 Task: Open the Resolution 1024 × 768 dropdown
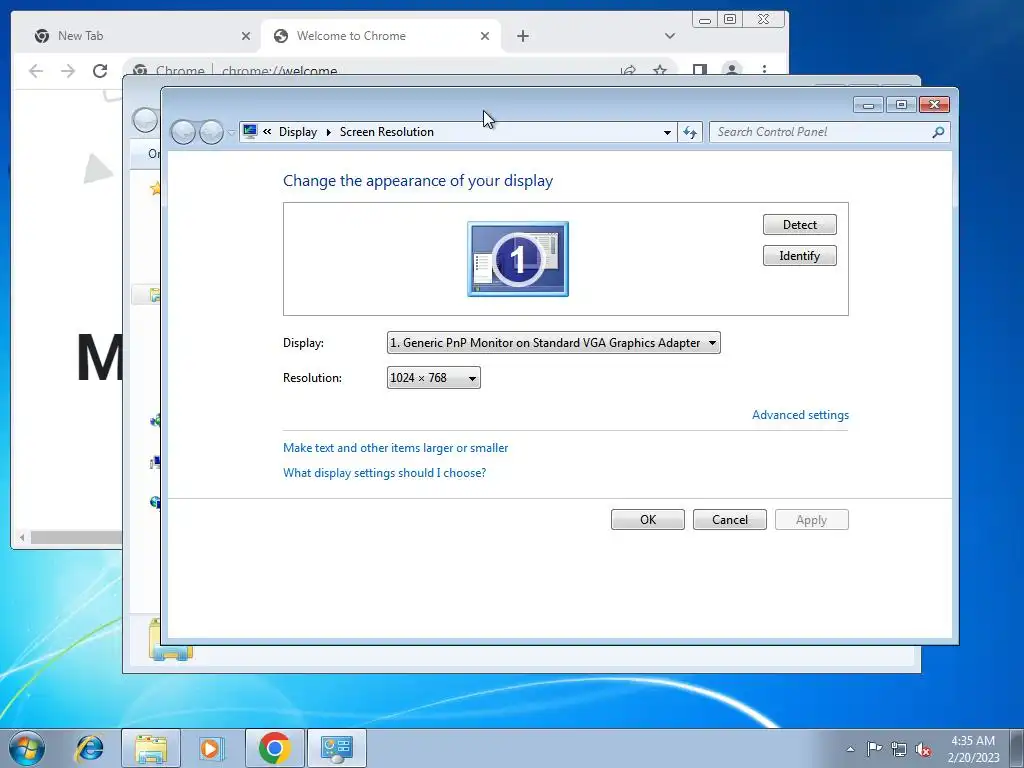[x=433, y=377]
